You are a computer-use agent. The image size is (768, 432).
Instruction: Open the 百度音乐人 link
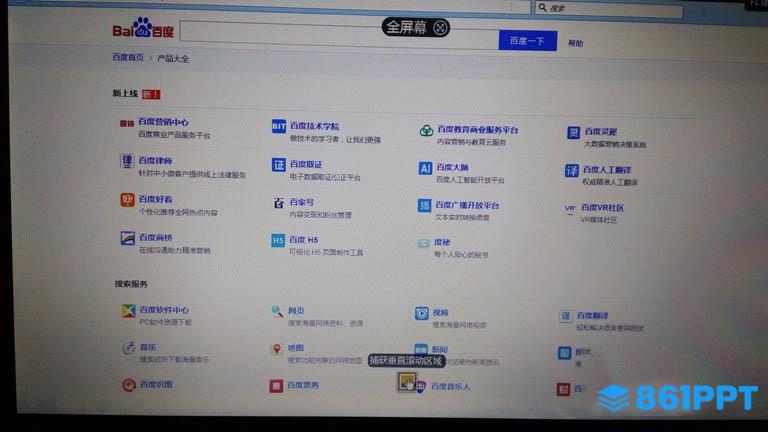[451, 387]
